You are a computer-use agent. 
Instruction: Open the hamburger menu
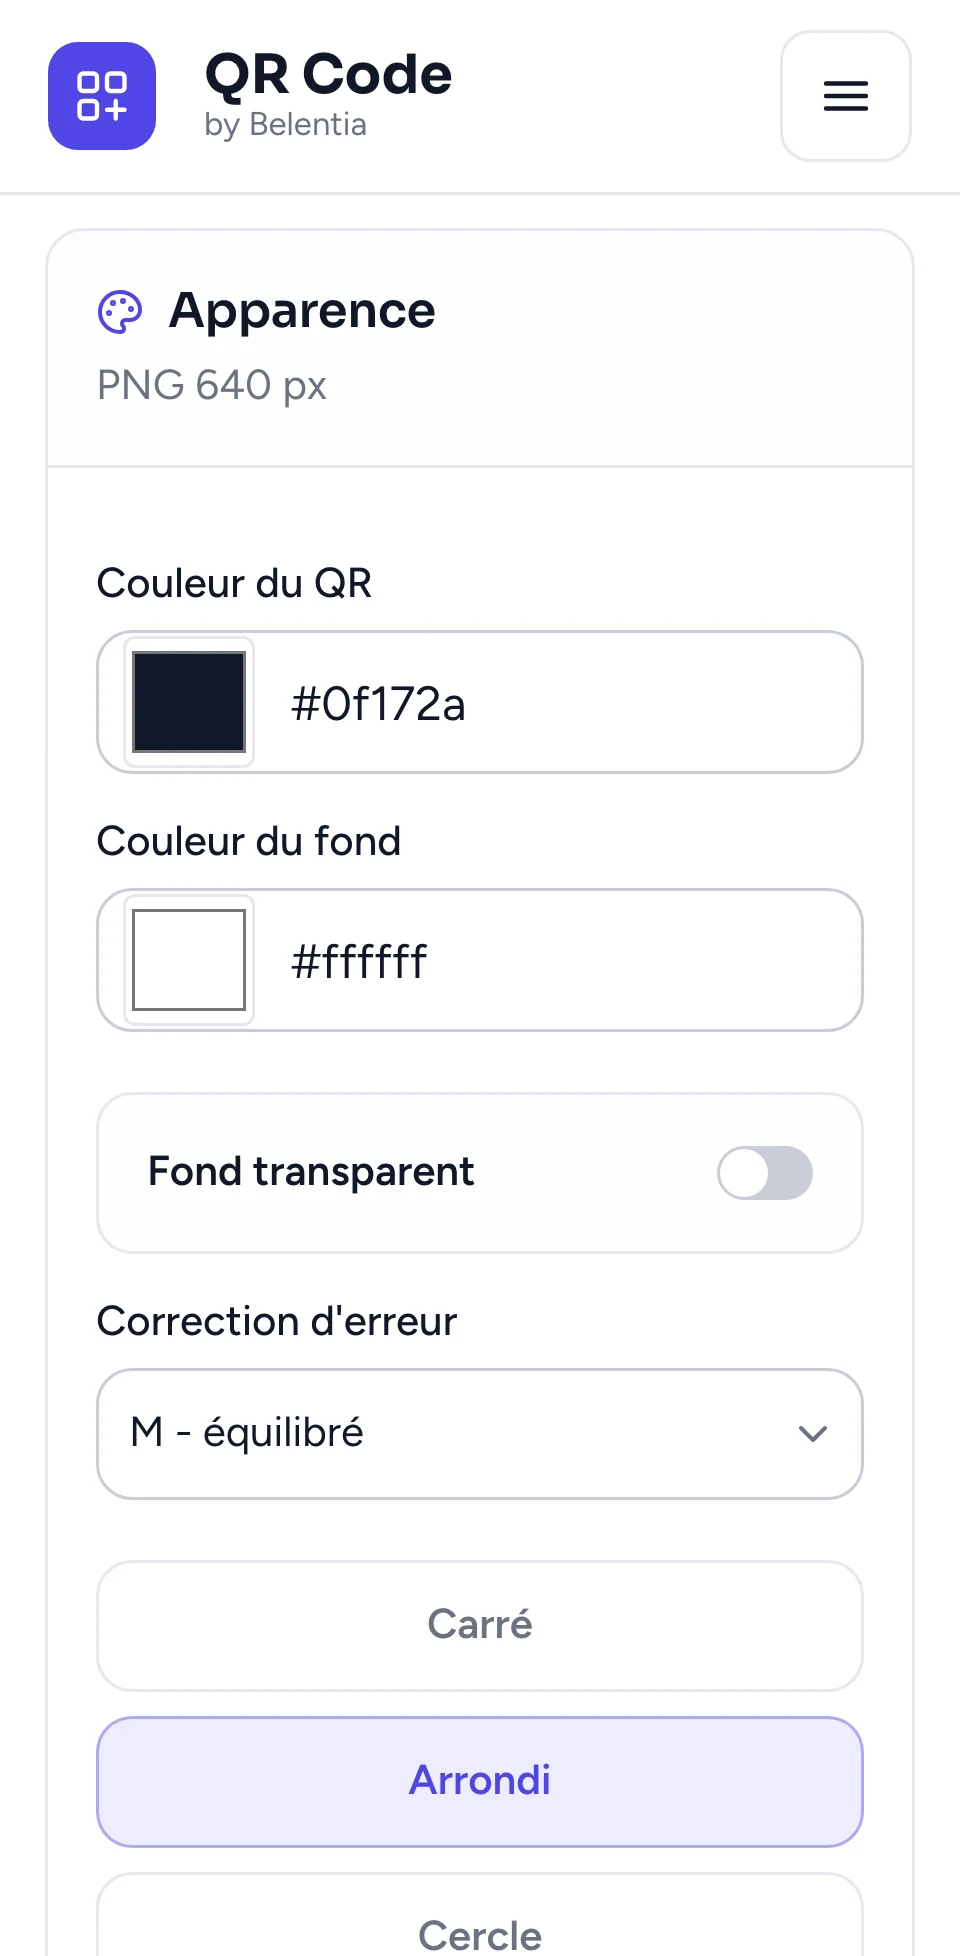(x=845, y=96)
